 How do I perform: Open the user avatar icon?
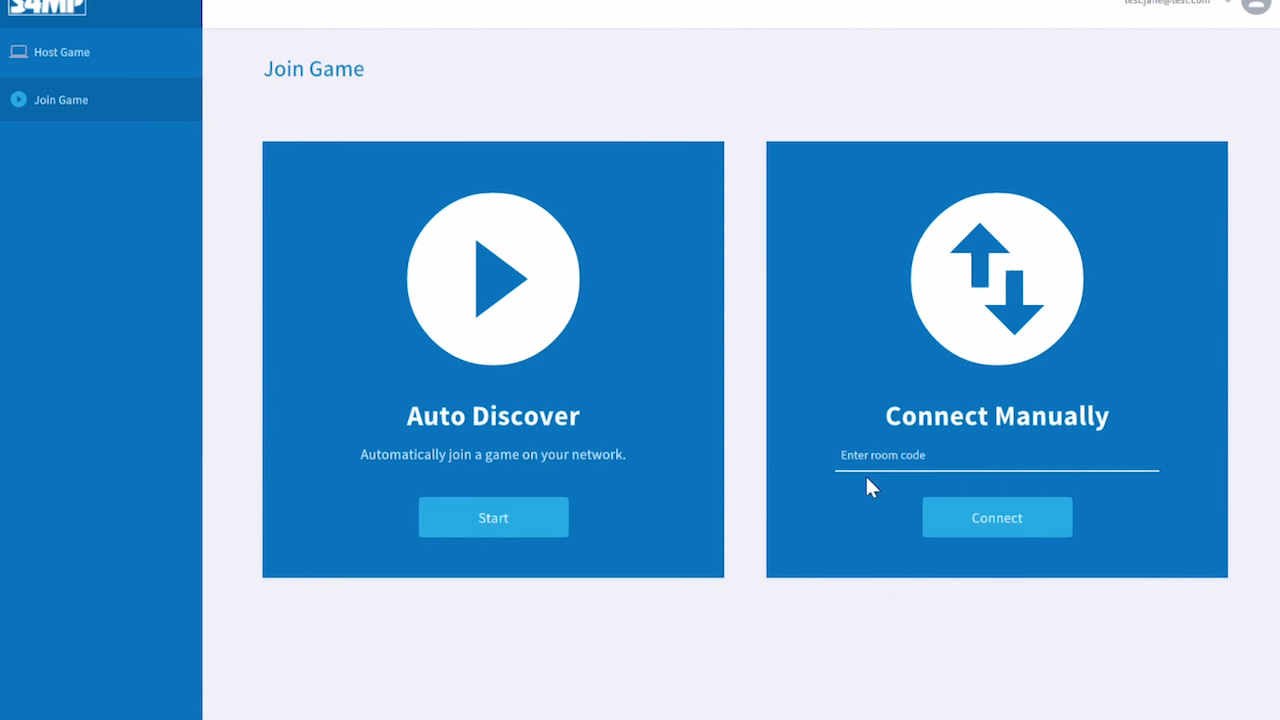click(x=1255, y=4)
